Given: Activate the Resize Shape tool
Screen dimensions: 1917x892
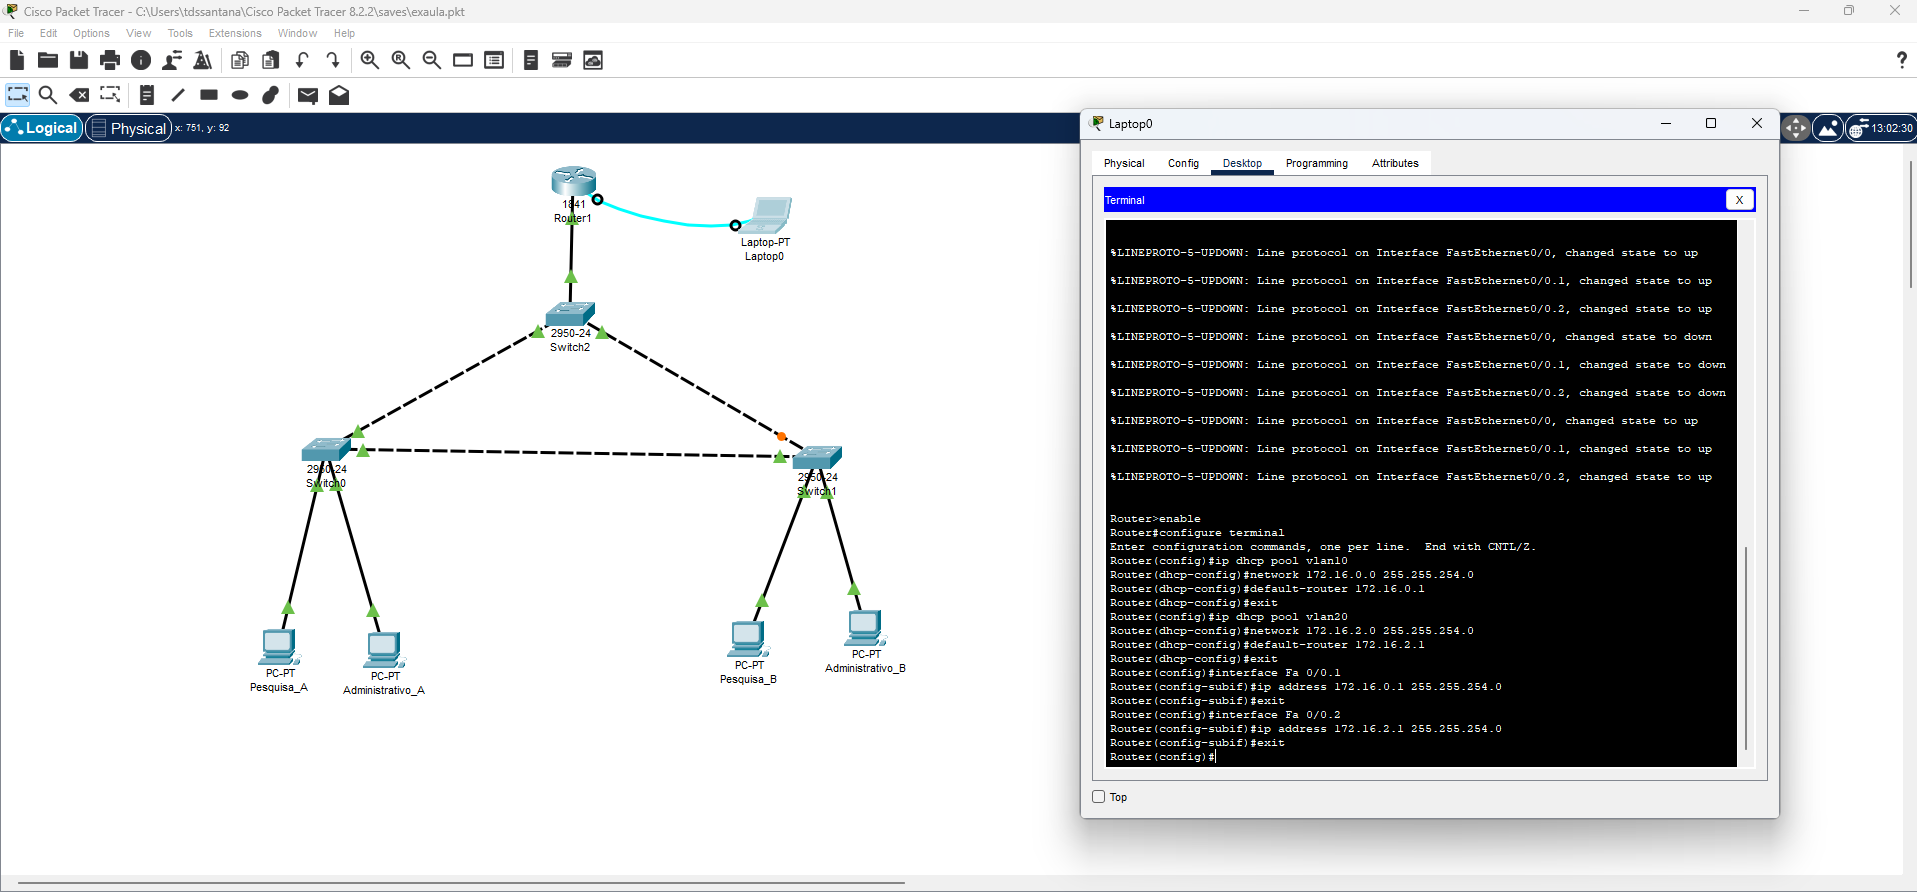Looking at the screenshot, I should coord(110,95).
